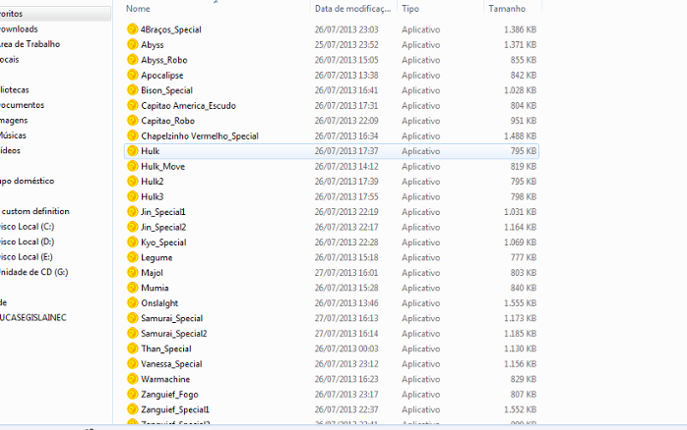Click the Abyss application icon

click(132, 45)
